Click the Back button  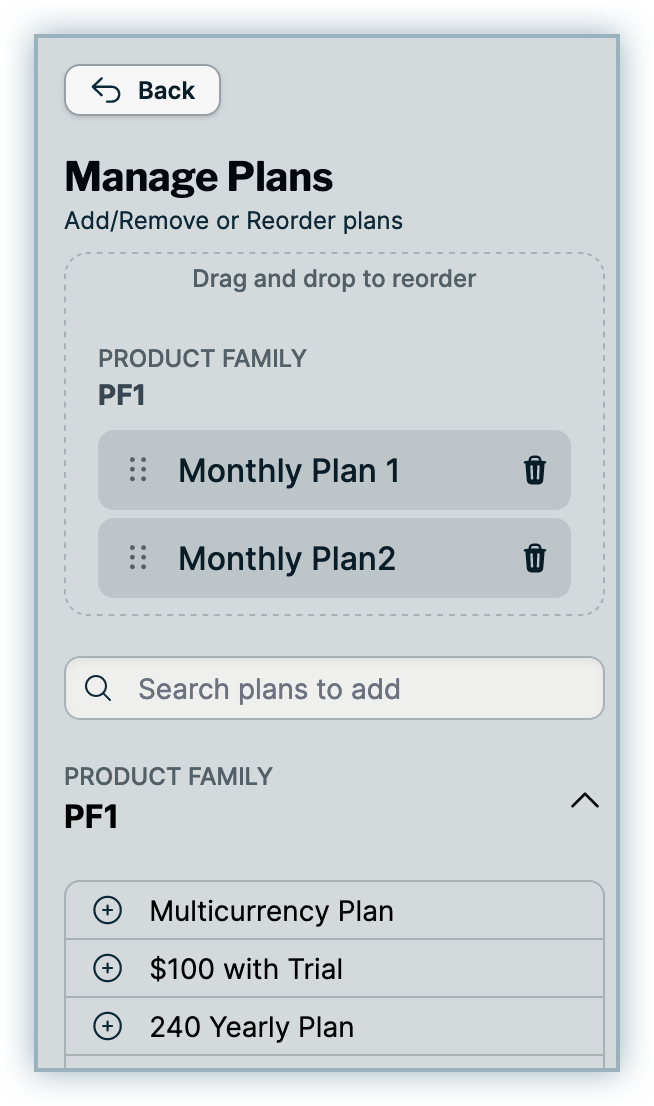[x=142, y=91]
